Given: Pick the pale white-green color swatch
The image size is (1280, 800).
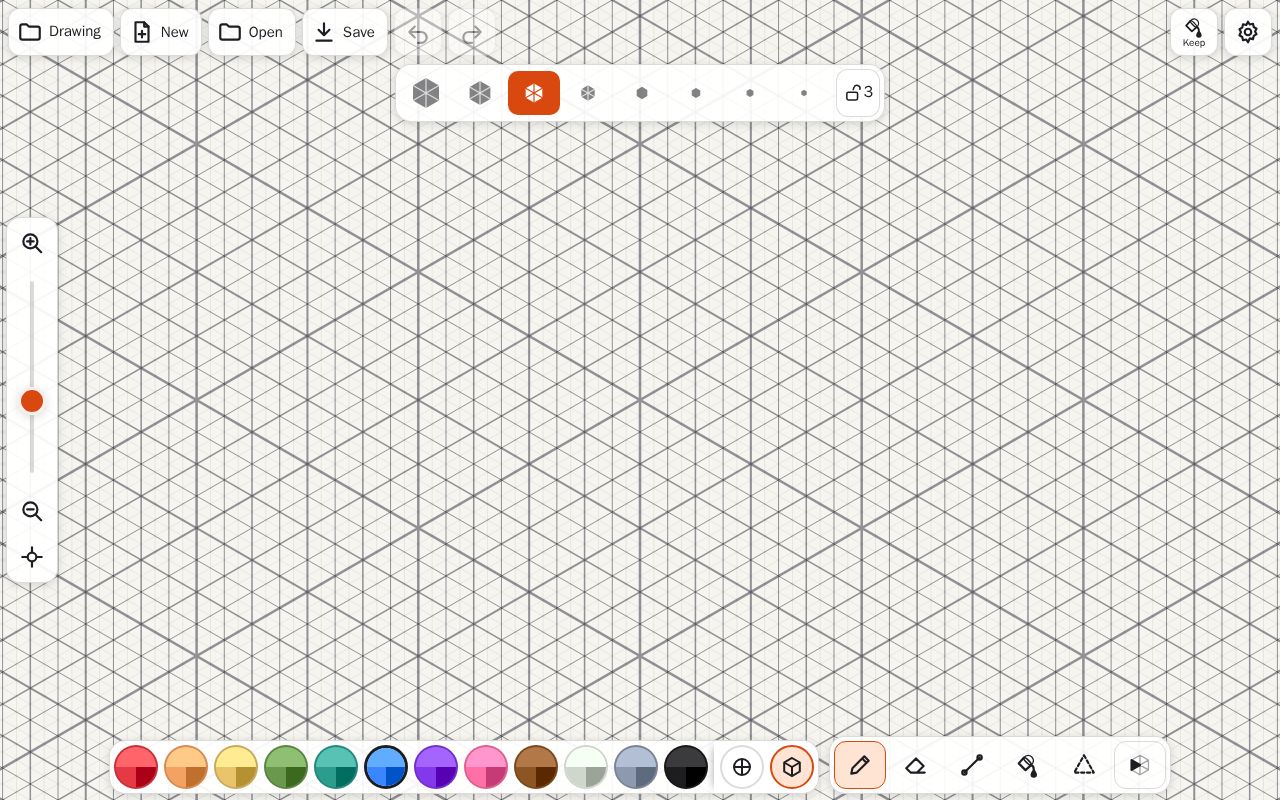Looking at the screenshot, I should click(586, 767).
